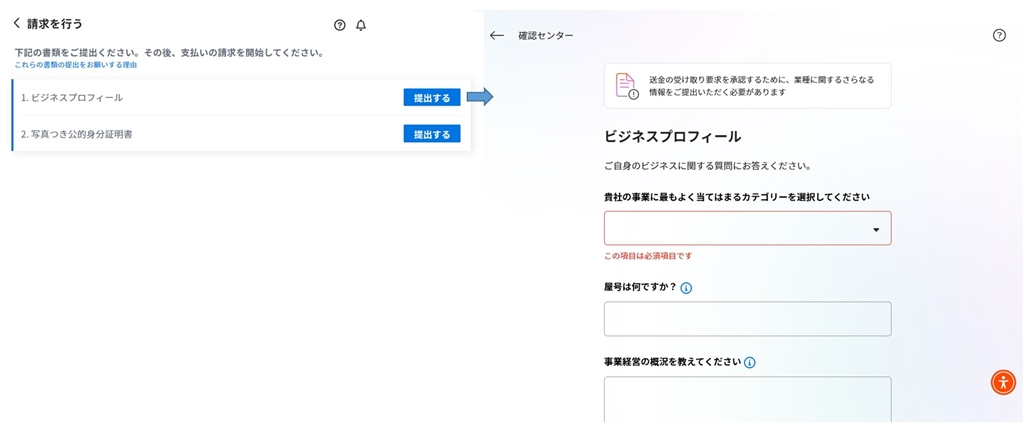Click info icon next to 屋号は何ですか？
1024x437 pixels.
tap(686, 287)
